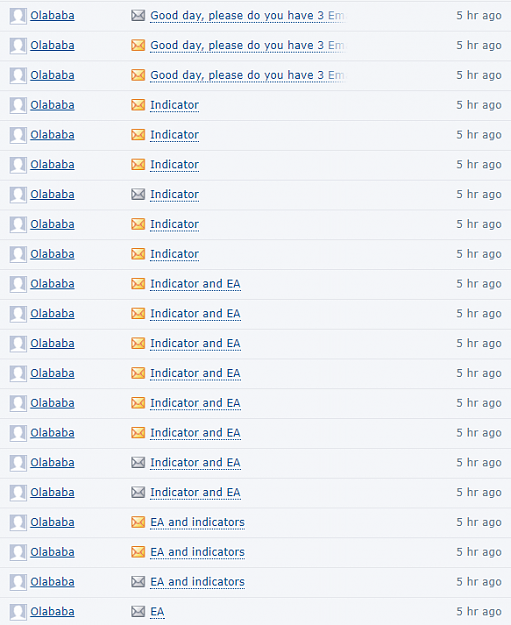Image resolution: width=511 pixels, height=625 pixels.
Task: Open the Indicator message marked with gray envelope
Action: [x=174, y=195]
